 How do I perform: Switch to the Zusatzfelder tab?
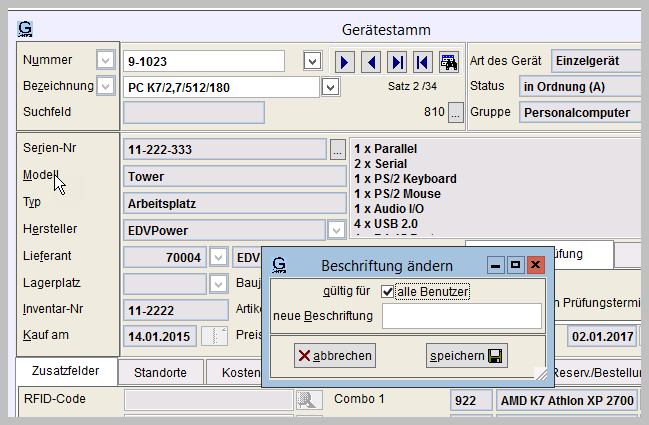tap(66, 371)
